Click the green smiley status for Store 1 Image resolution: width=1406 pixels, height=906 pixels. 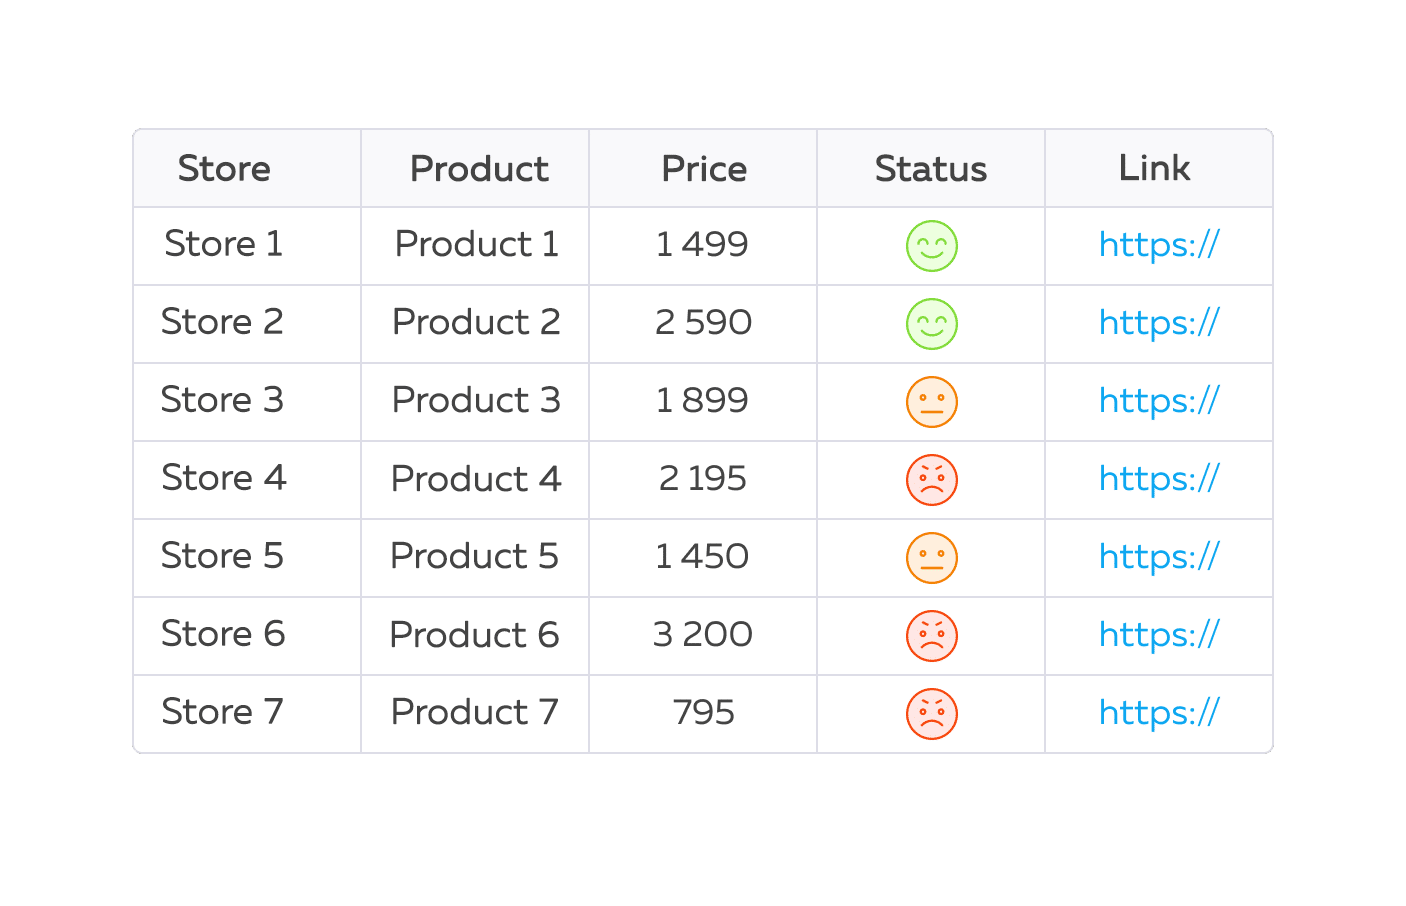(x=931, y=246)
